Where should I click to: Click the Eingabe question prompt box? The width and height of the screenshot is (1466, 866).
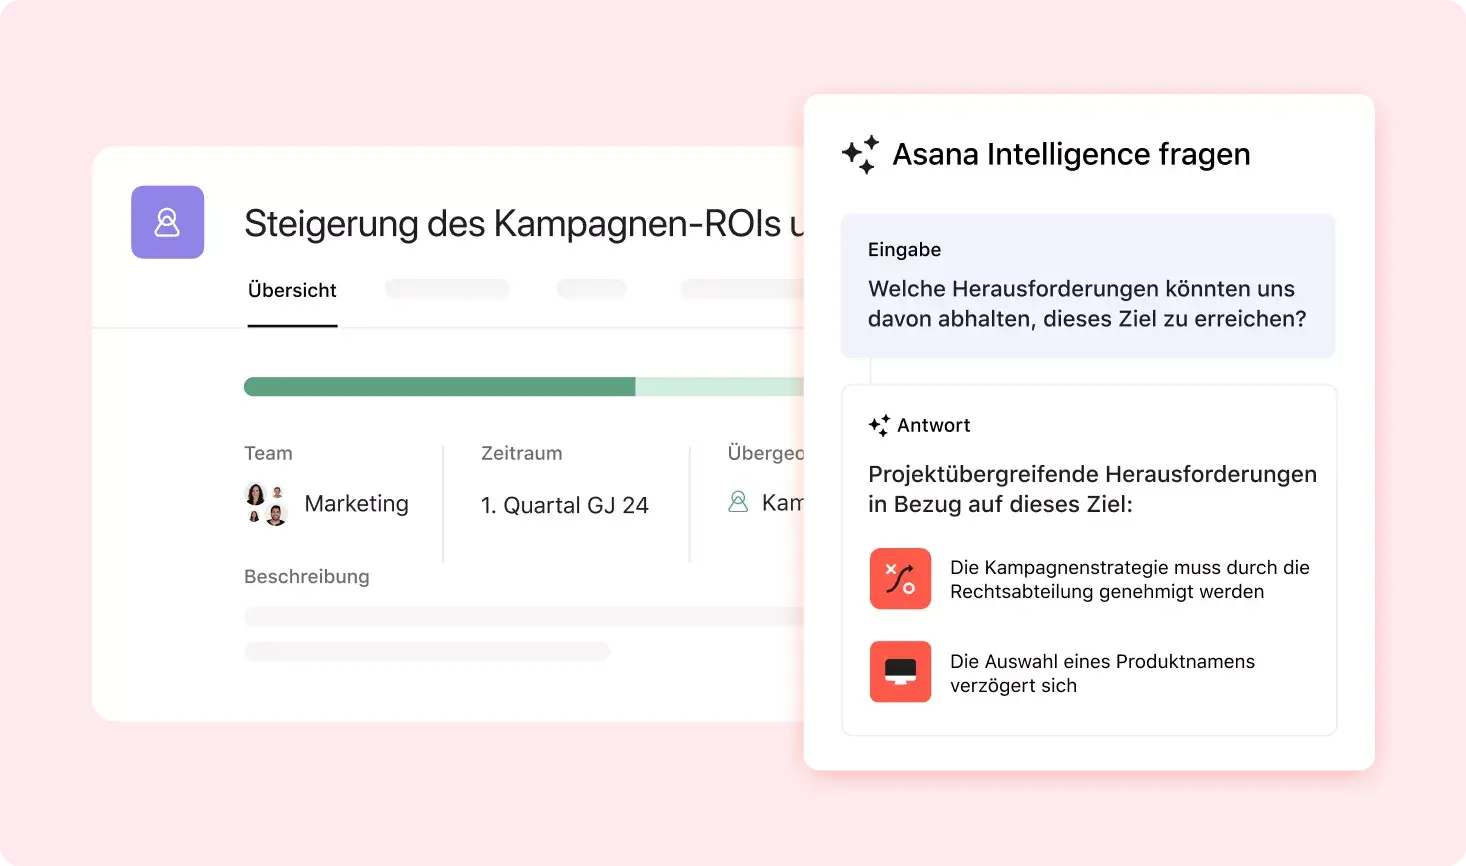tap(1088, 286)
